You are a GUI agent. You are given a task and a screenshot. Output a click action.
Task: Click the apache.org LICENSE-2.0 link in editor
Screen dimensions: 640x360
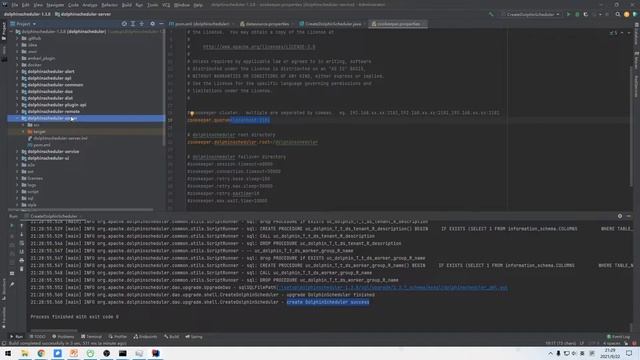pos(259,47)
